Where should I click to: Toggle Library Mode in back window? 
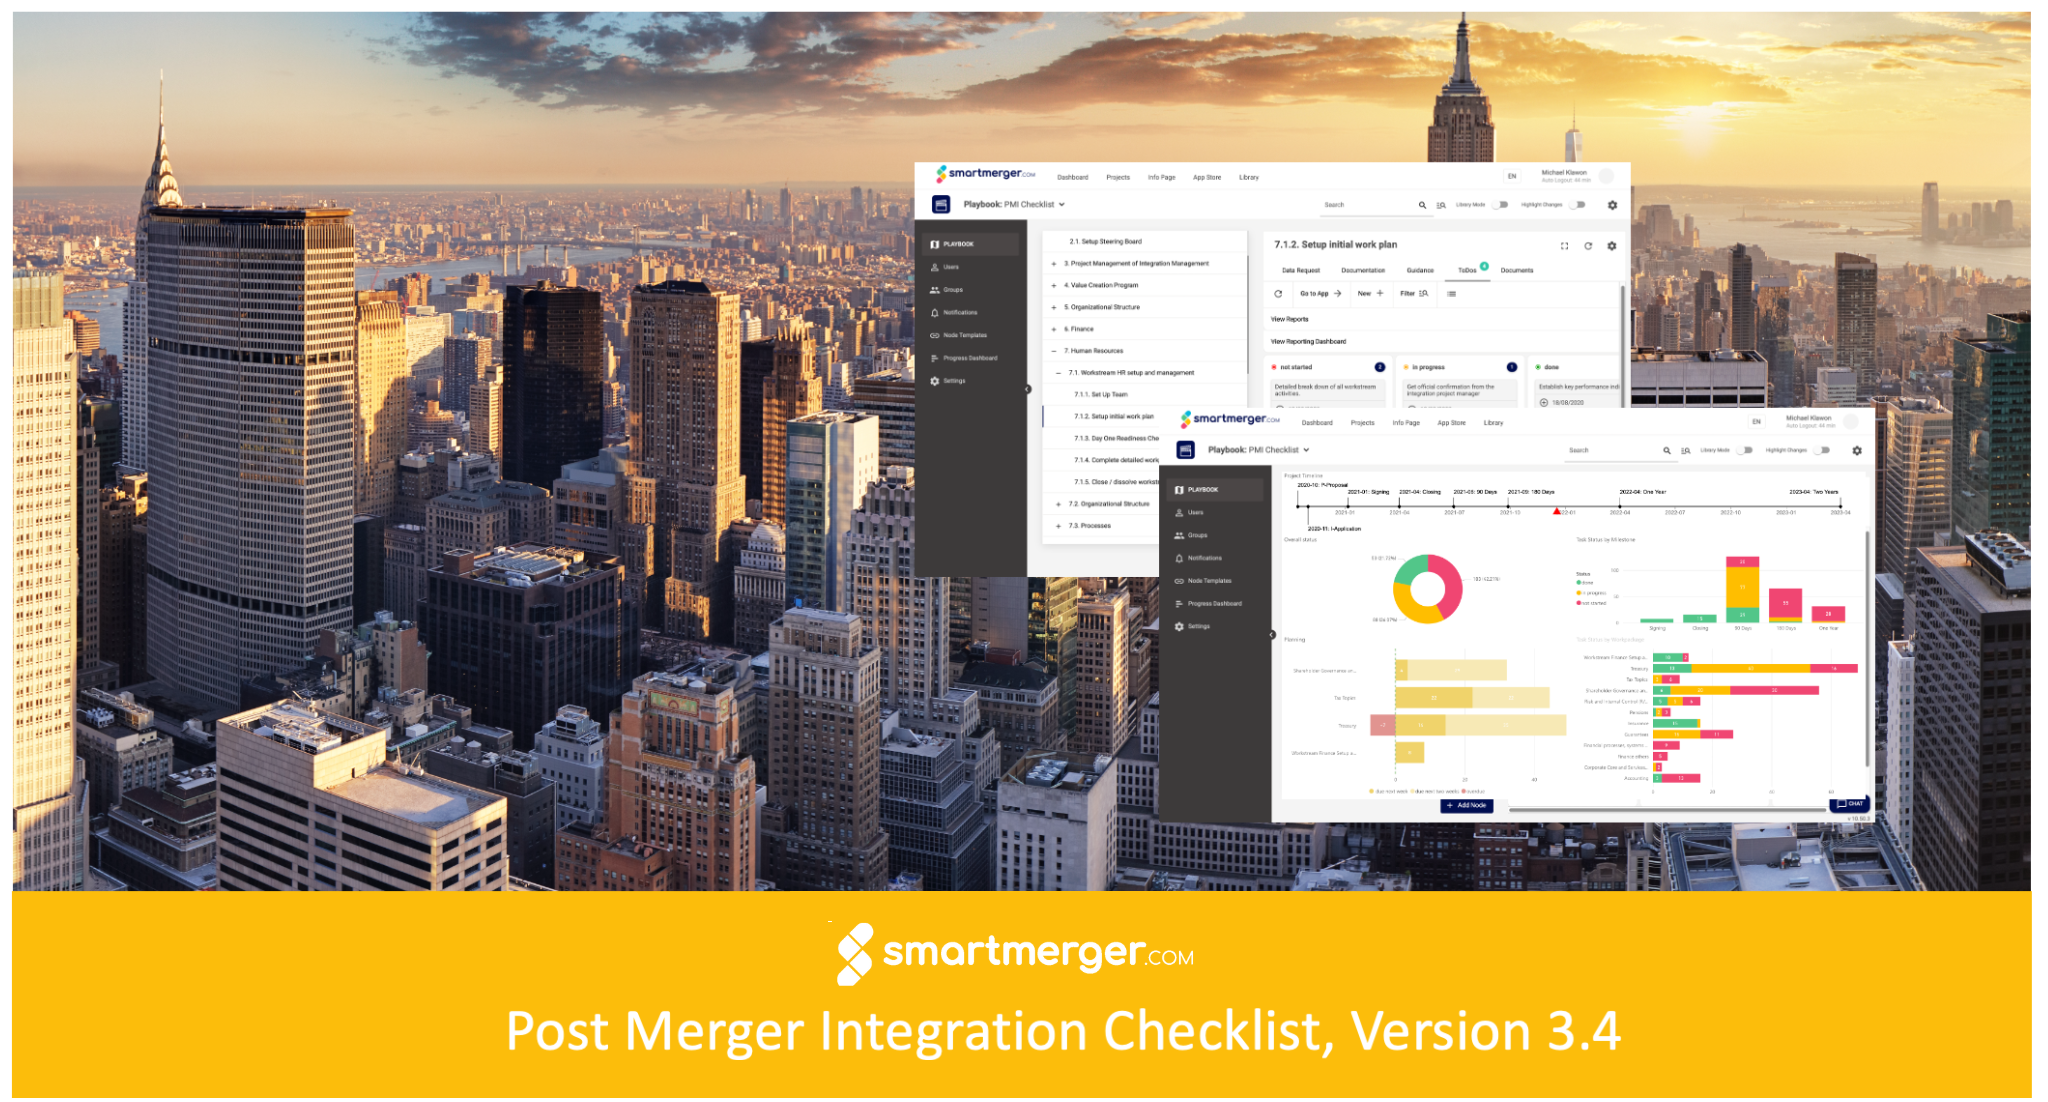[x=1501, y=205]
